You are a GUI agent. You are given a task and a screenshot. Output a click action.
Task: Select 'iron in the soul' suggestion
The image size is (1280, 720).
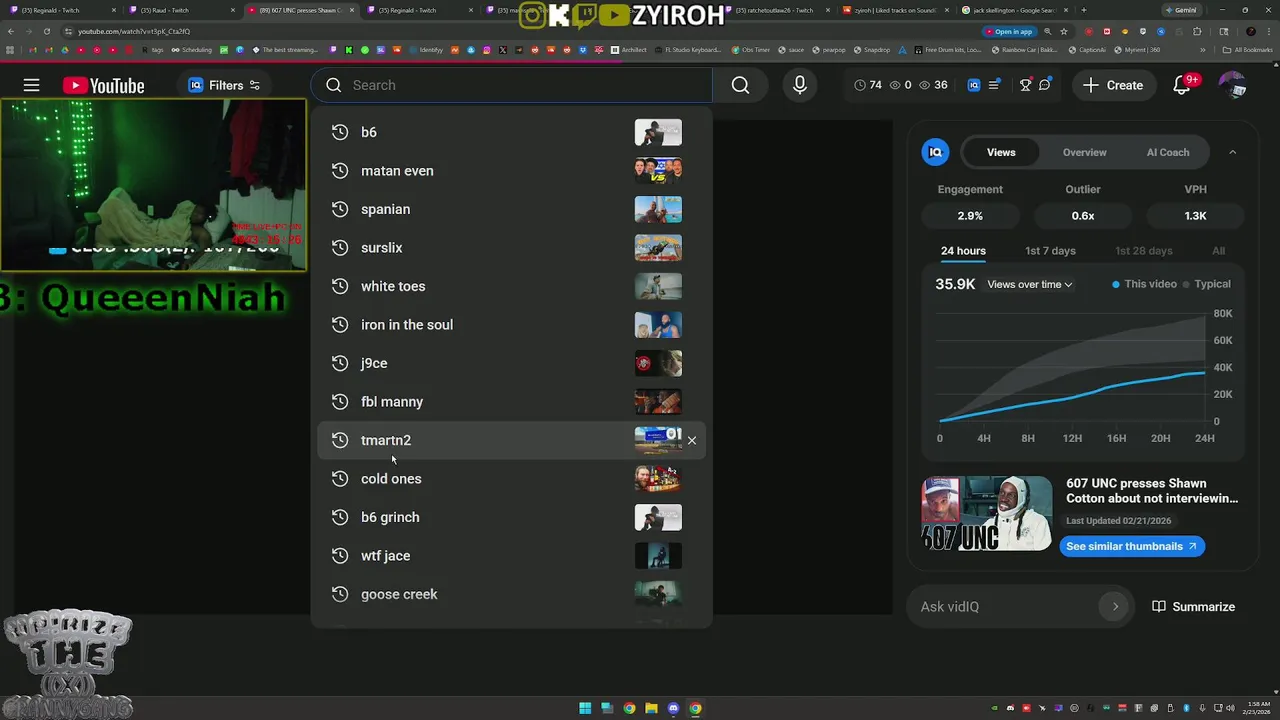coord(511,325)
